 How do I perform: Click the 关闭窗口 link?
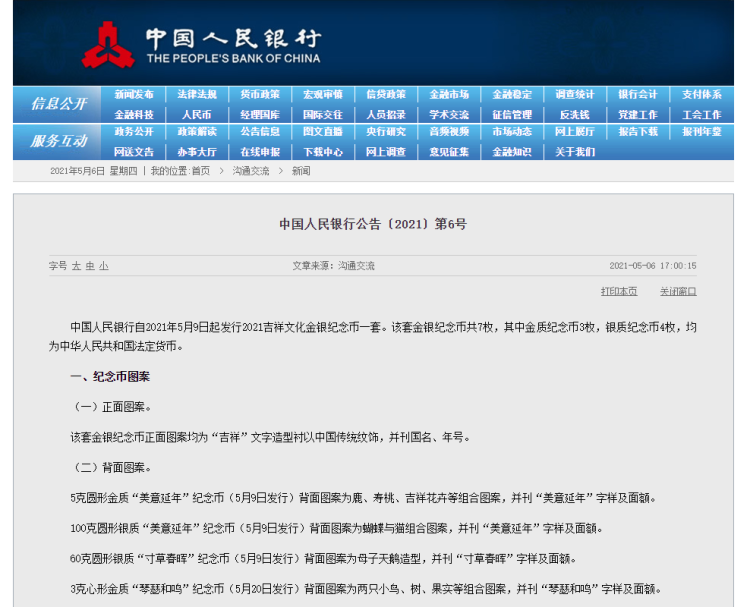(678, 291)
